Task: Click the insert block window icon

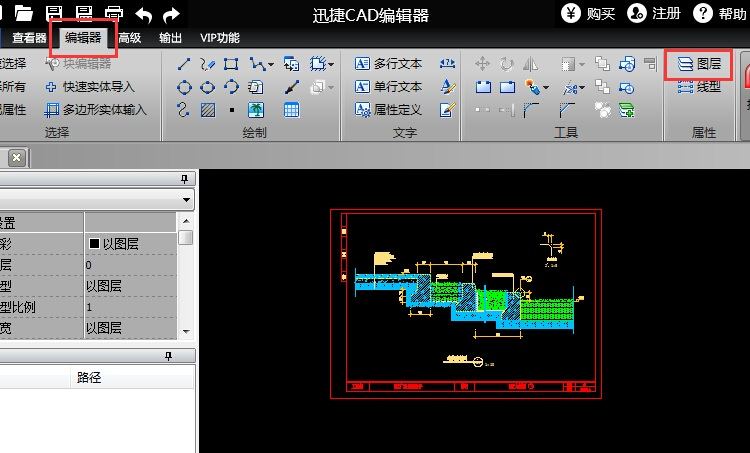Action: 291,64
